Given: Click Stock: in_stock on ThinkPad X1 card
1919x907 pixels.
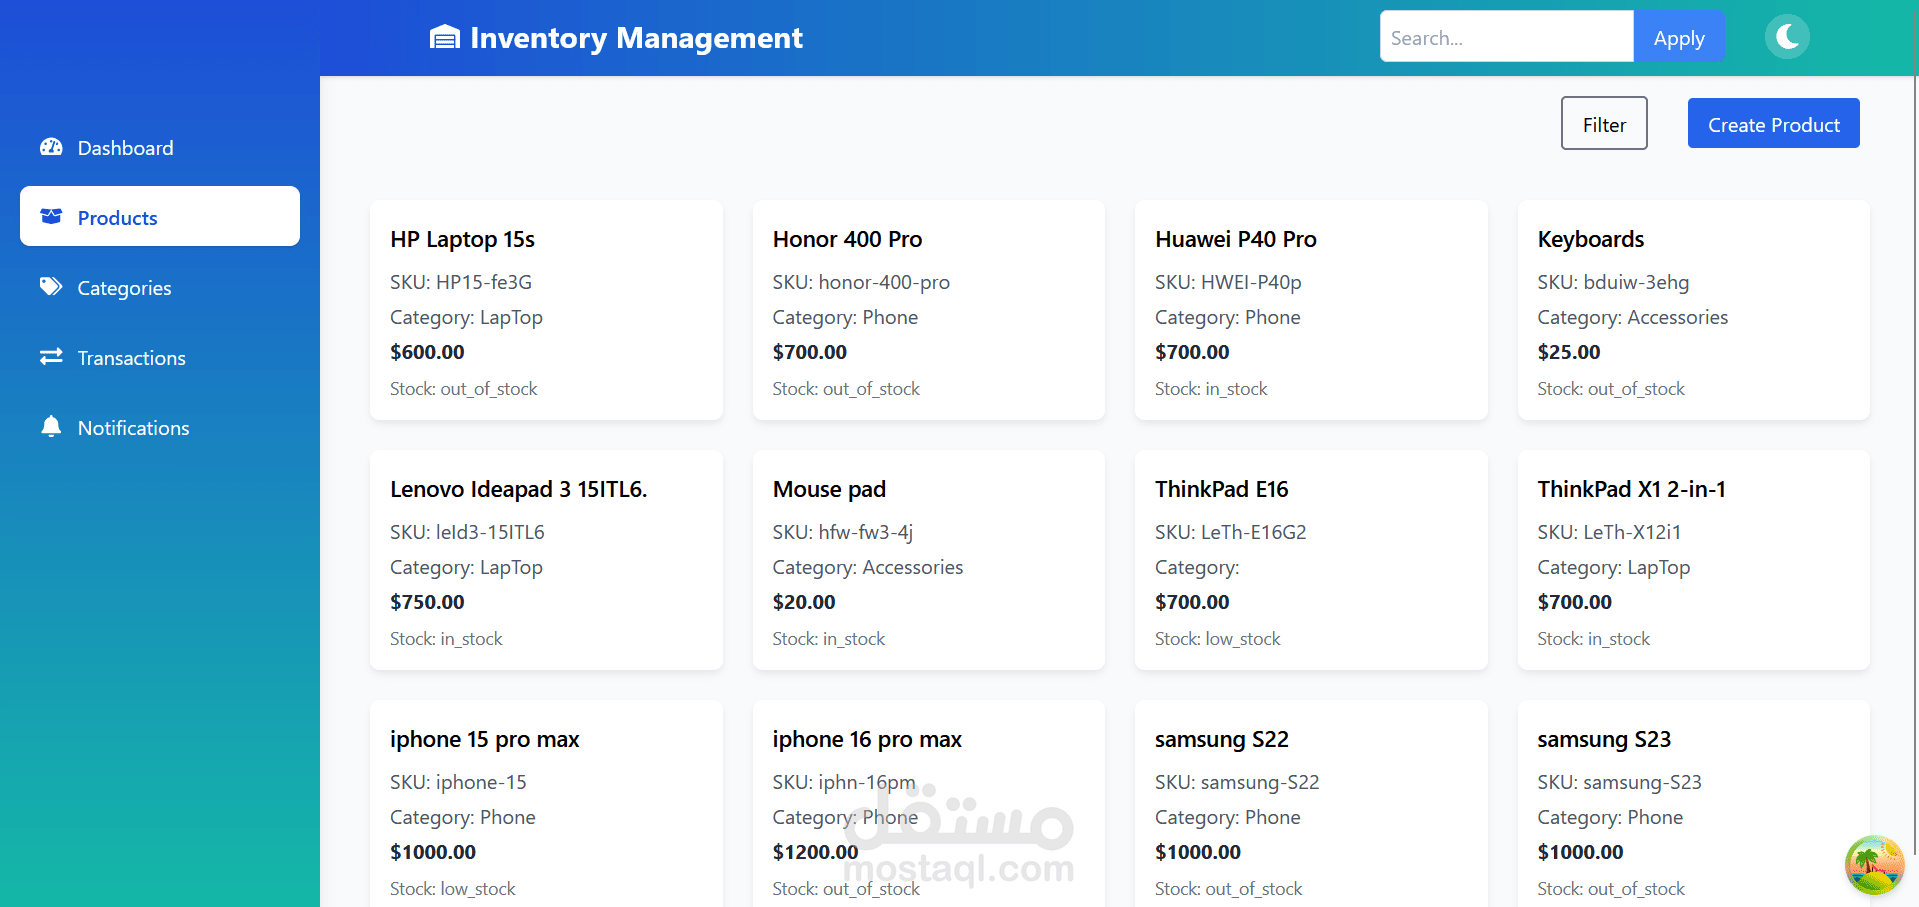Looking at the screenshot, I should (x=1593, y=639).
